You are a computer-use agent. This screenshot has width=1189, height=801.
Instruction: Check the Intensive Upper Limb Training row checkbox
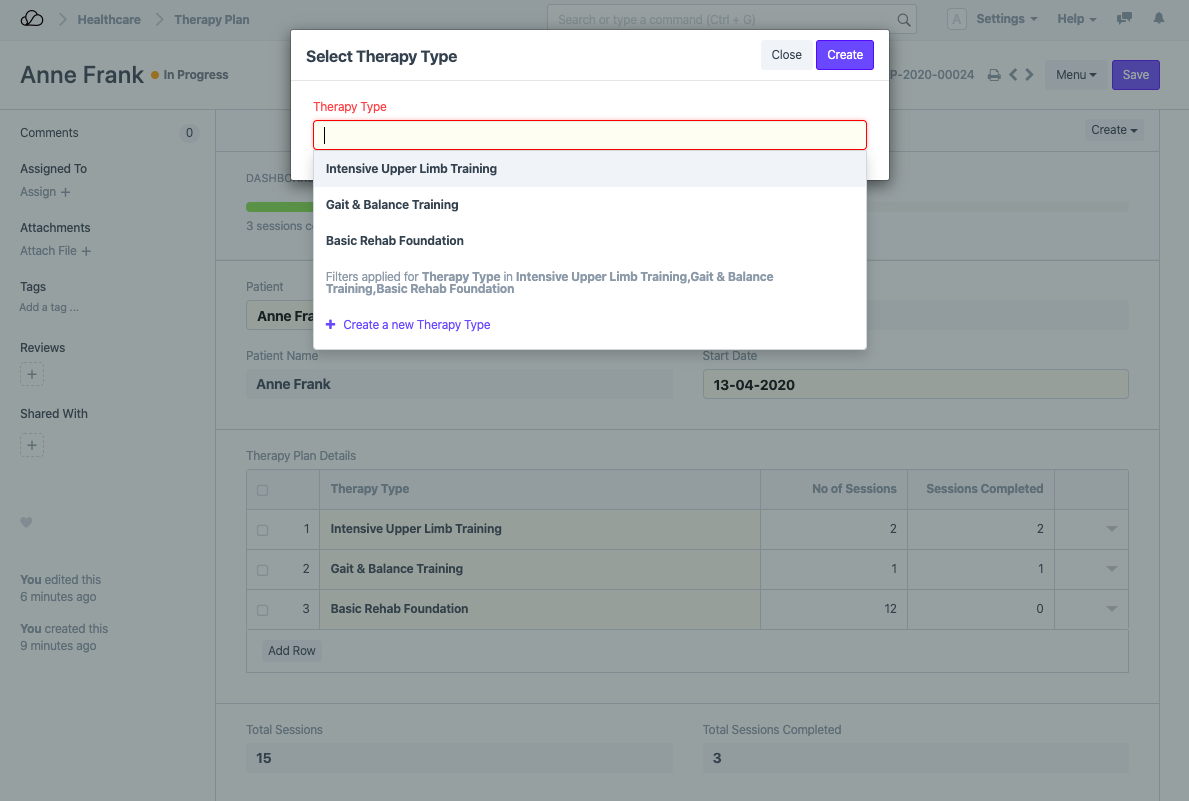pos(262,530)
